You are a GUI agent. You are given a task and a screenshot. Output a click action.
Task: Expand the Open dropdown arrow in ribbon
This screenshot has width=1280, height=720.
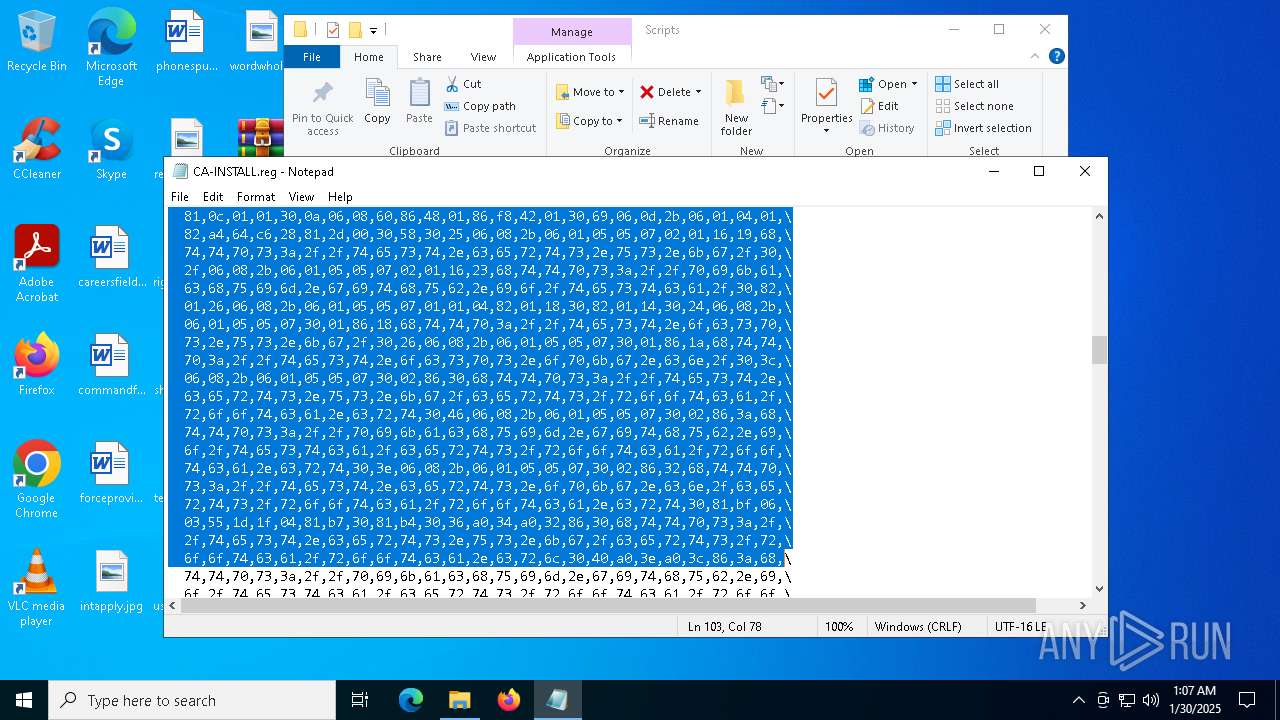tap(914, 84)
